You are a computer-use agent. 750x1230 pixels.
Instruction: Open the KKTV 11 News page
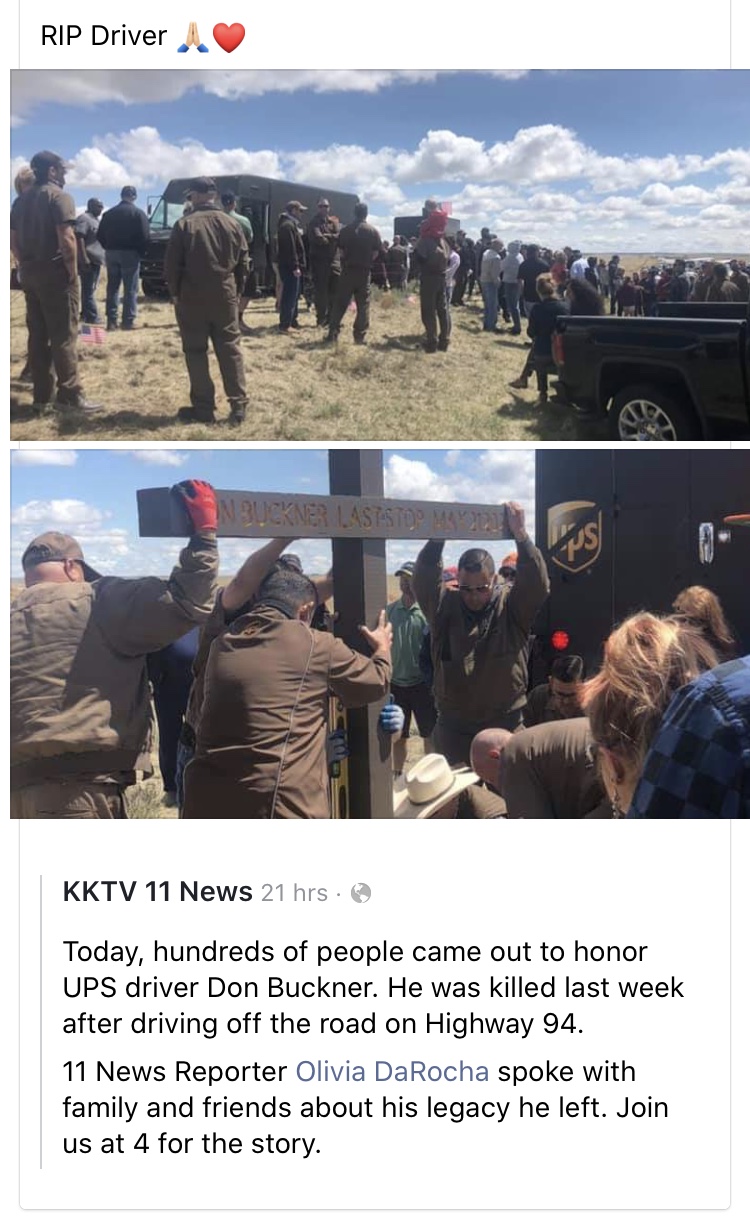(157, 892)
